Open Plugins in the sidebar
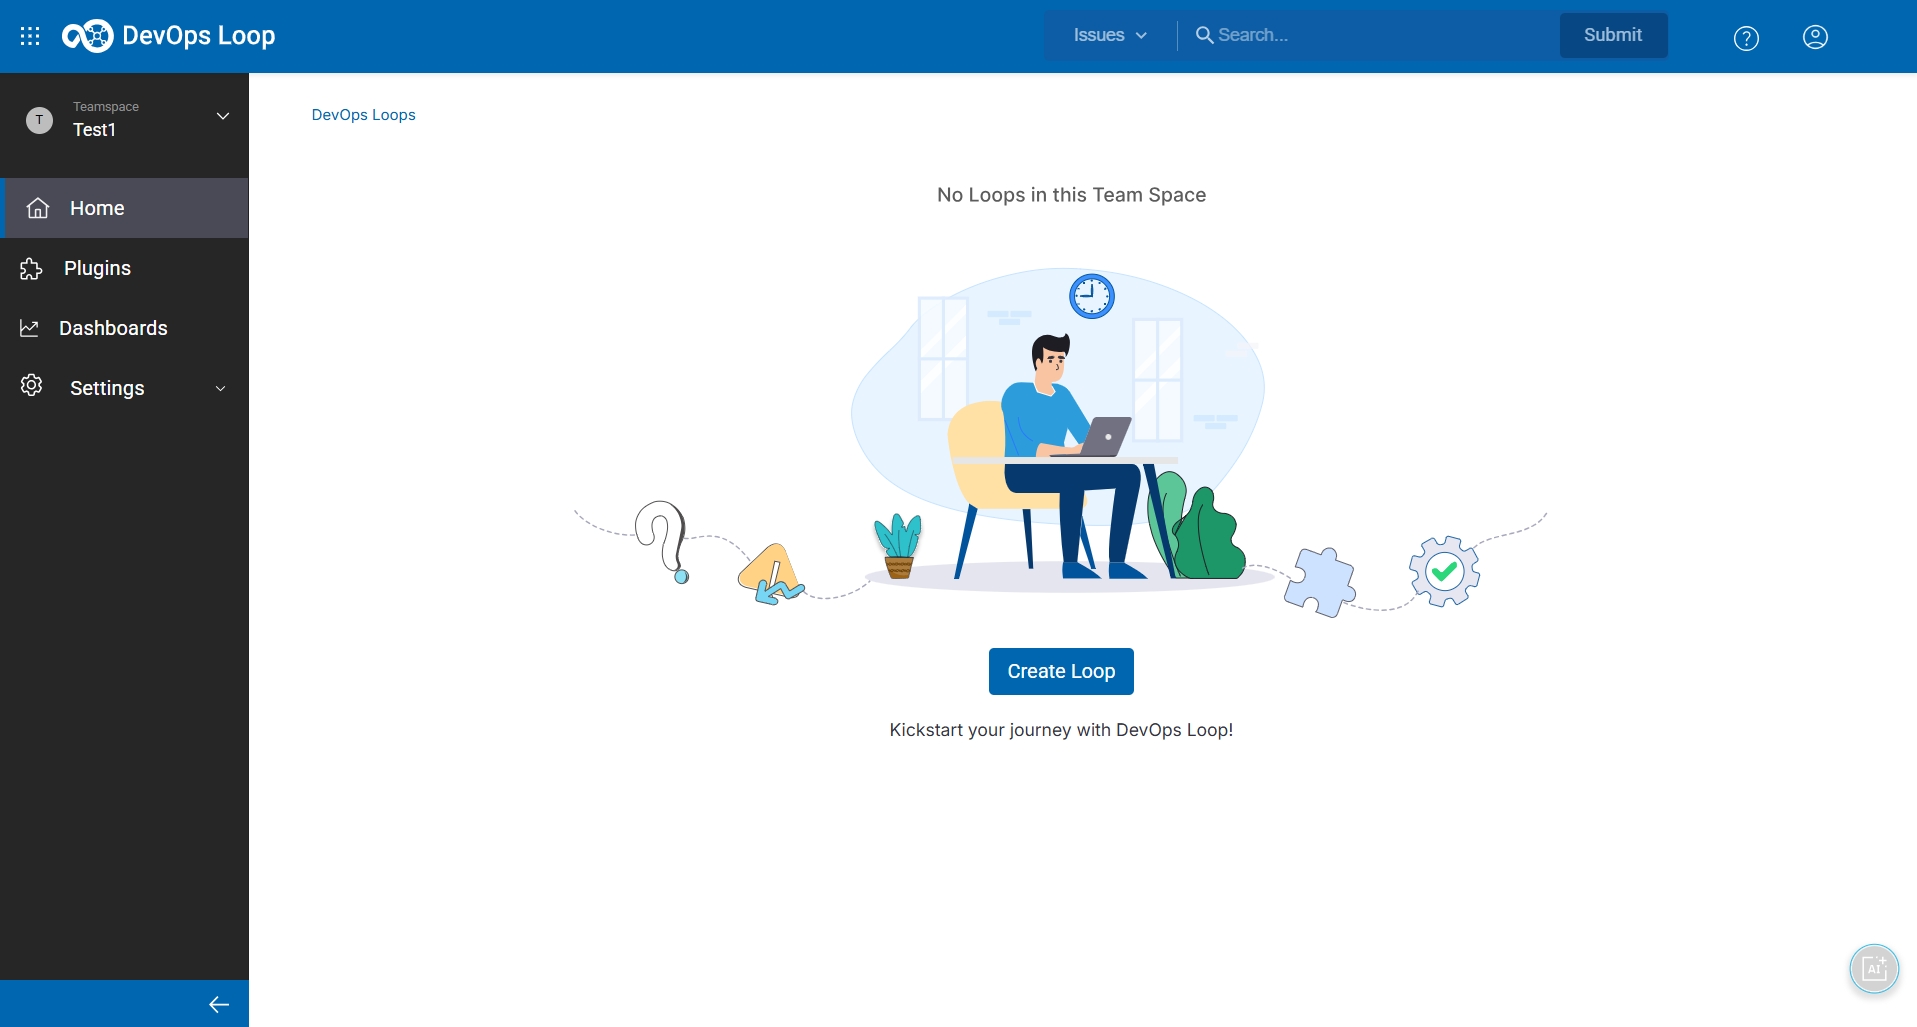Viewport: 1917px width, 1027px height. click(125, 268)
